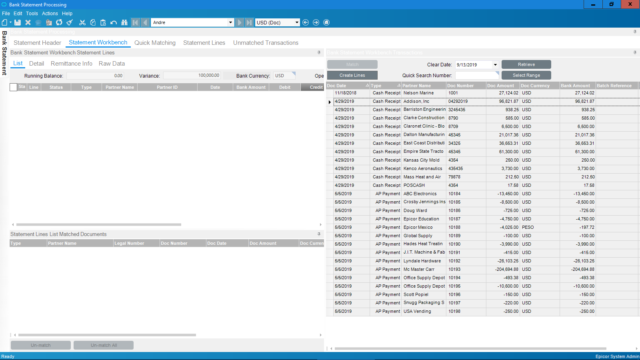Sort by Doc Amount column header
Viewport: 640px width, 360px height.
click(x=502, y=86)
